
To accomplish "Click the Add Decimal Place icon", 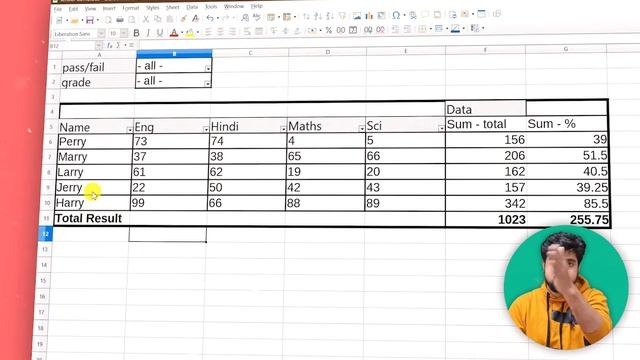I will tap(368, 30).
